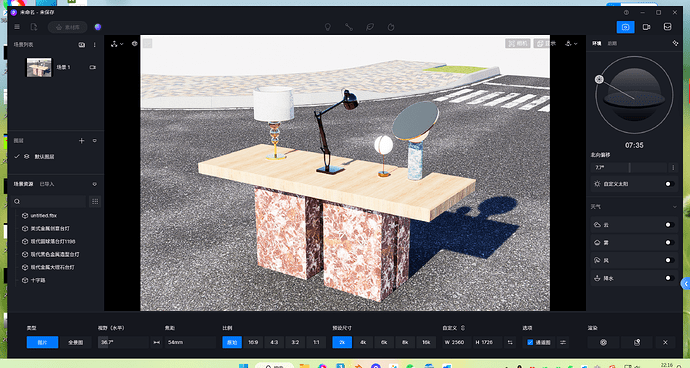Click the import file icon
The height and width of the screenshot is (368, 690).
(34, 27)
